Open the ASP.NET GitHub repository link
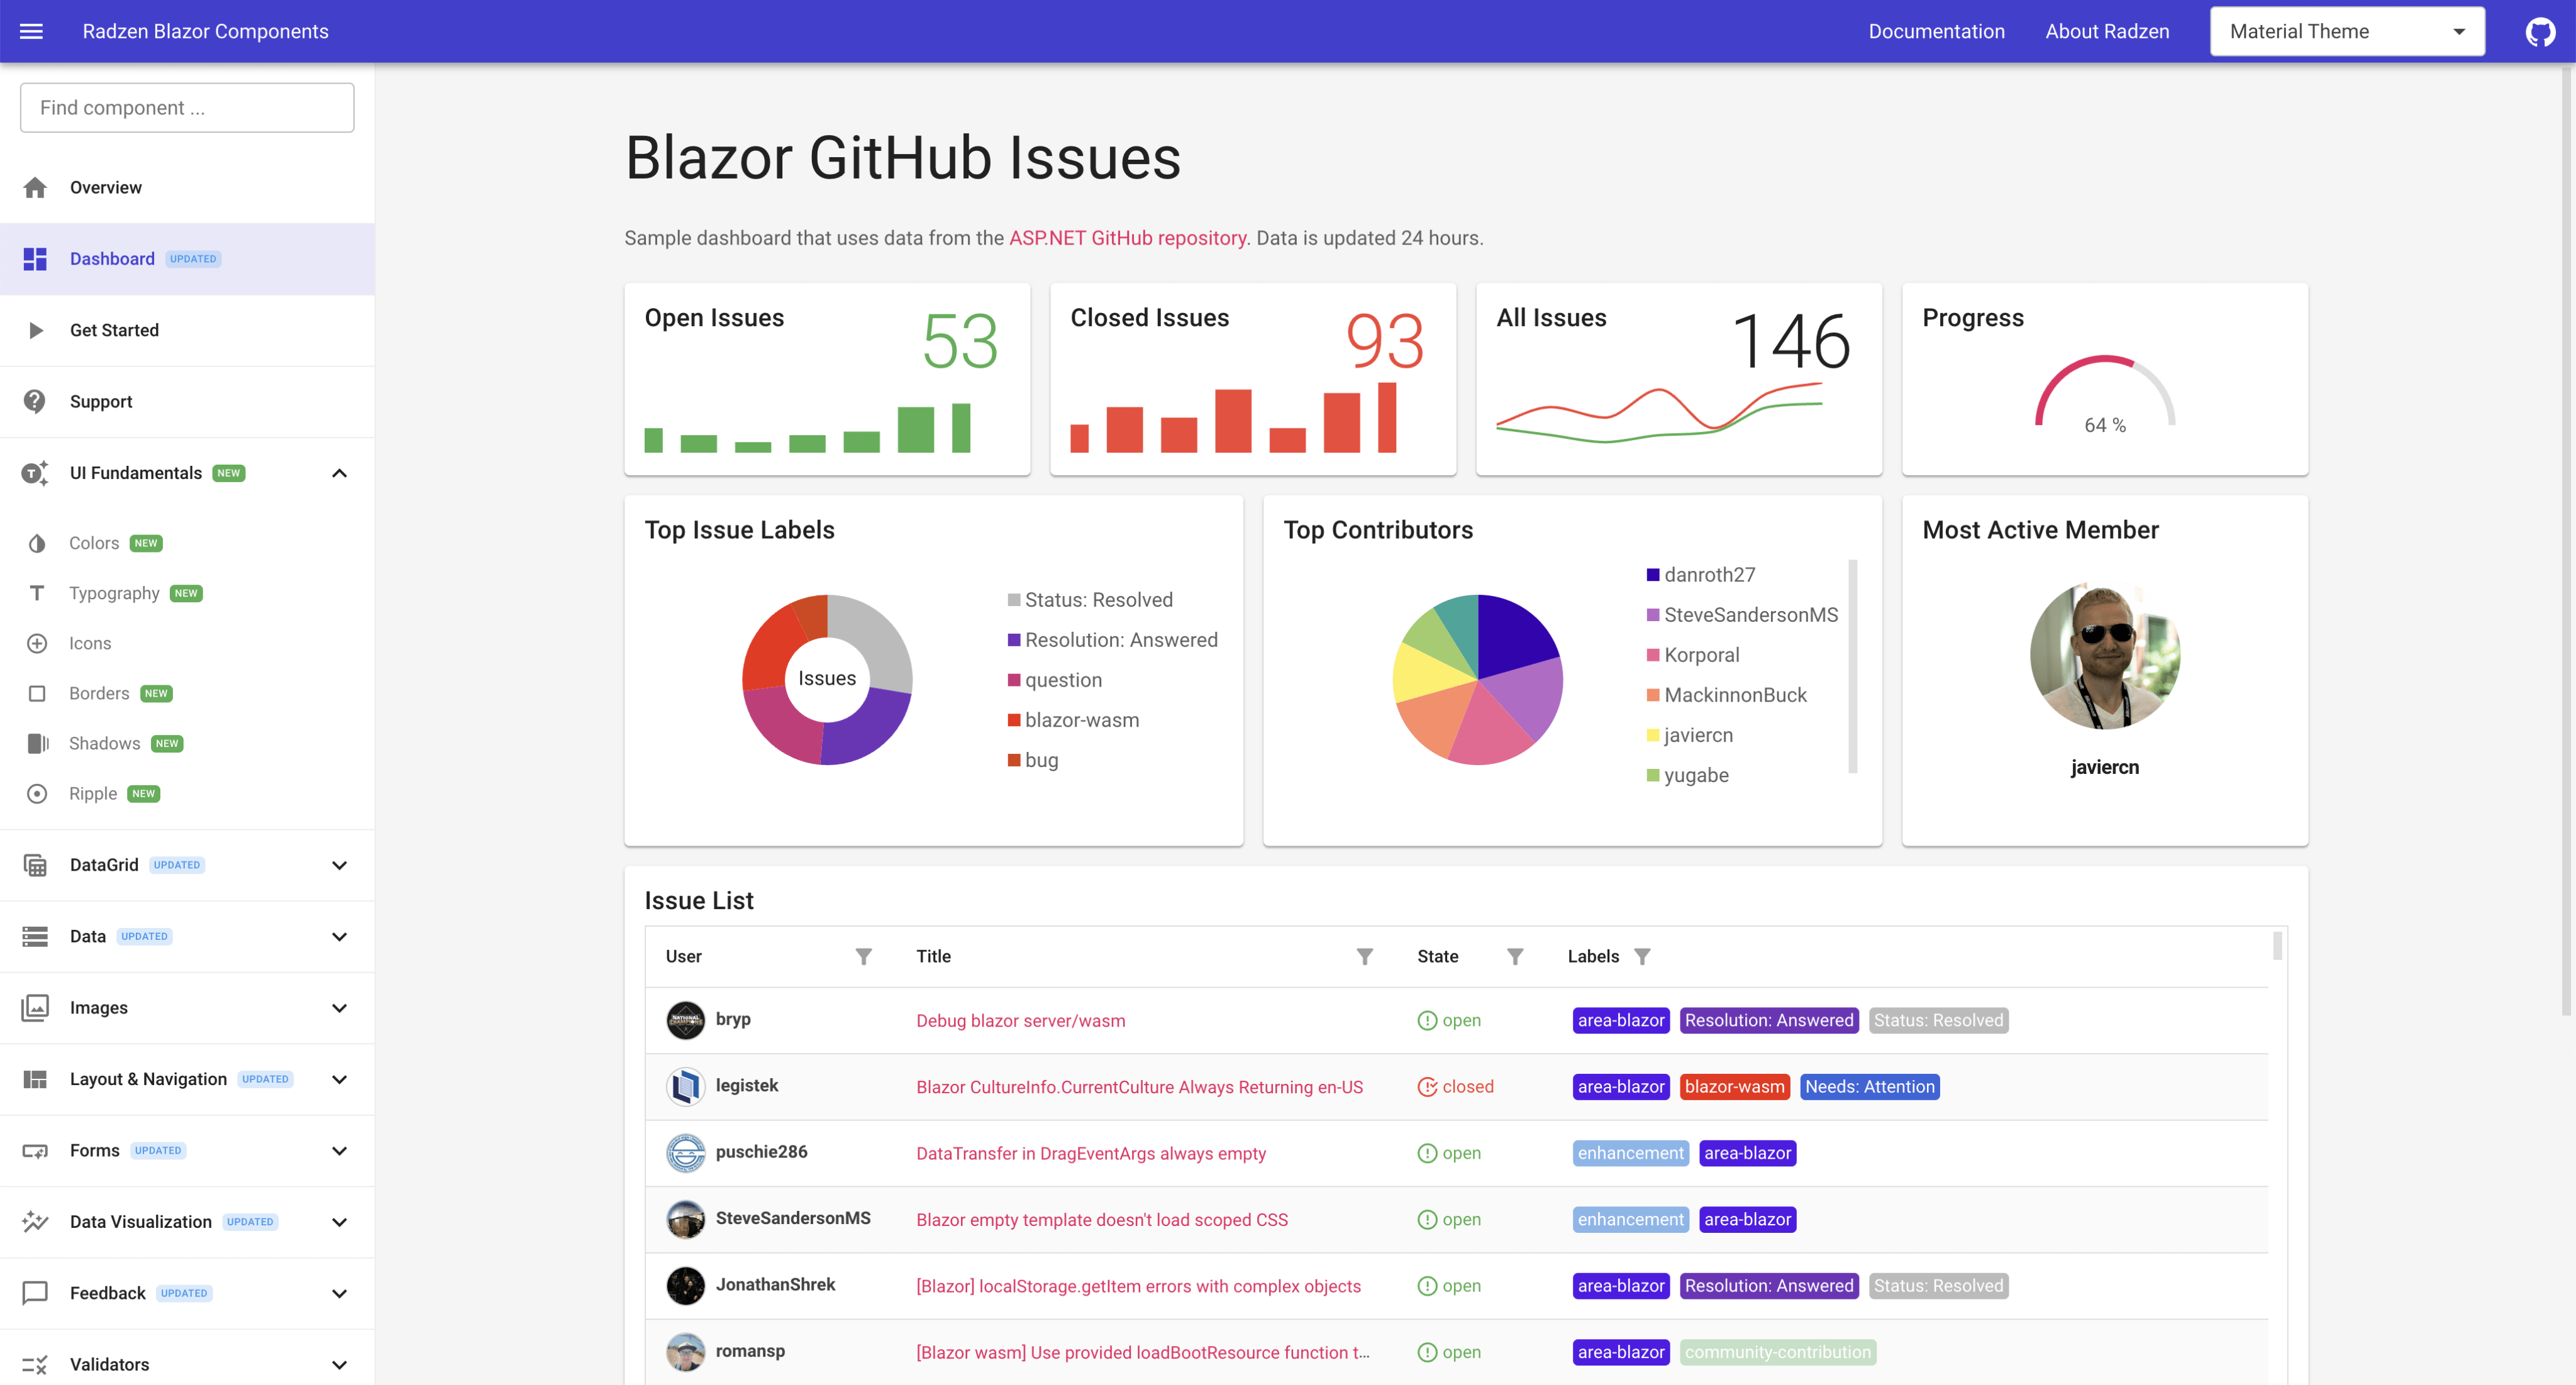 pos(1127,238)
